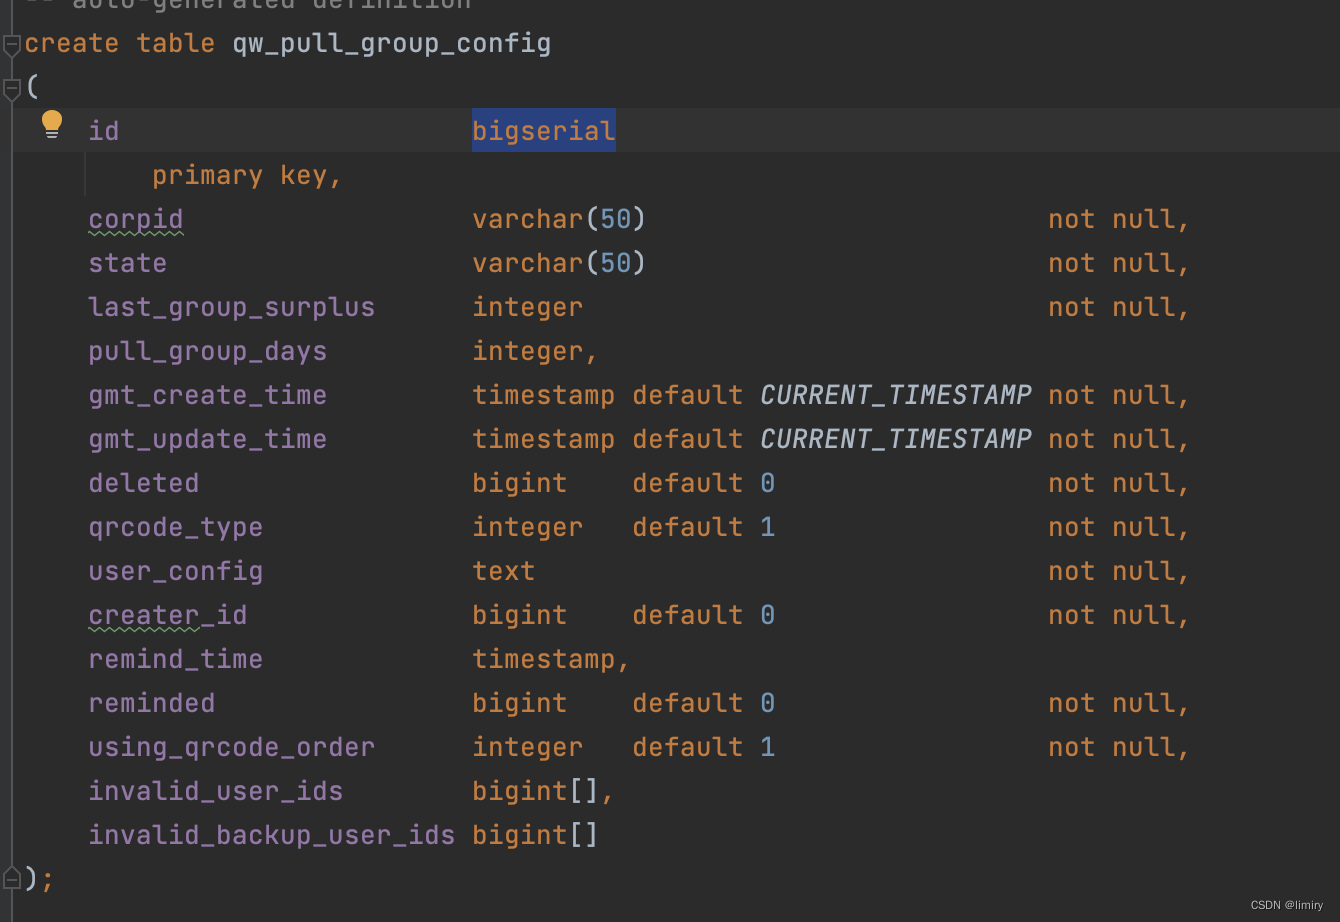Click the gmt_update_time column name
The width and height of the screenshot is (1340, 922).
pos(208,439)
